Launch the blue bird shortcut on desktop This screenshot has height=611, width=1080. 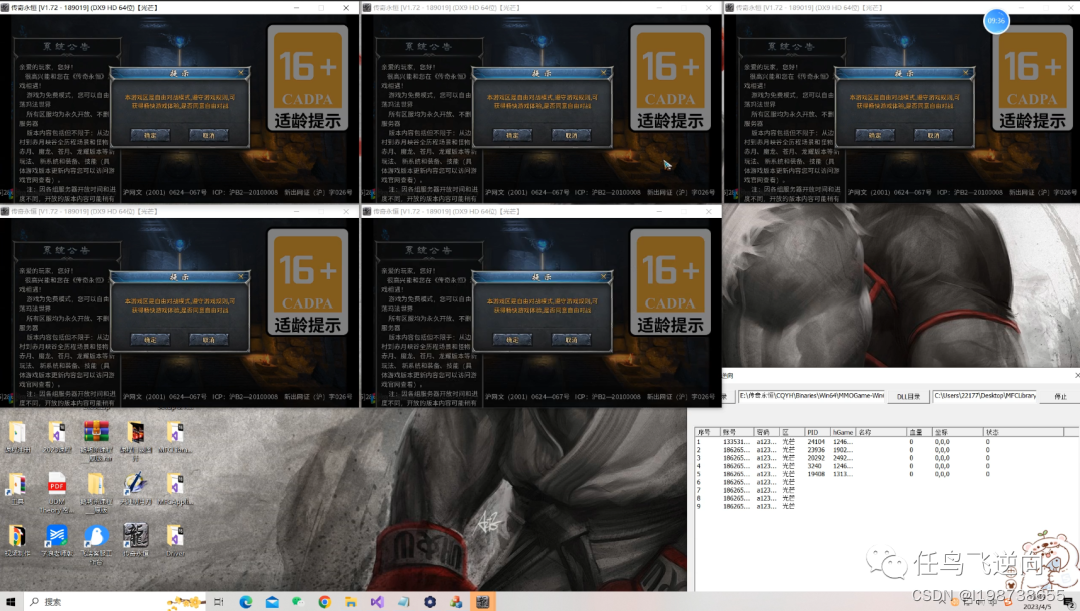pos(96,537)
